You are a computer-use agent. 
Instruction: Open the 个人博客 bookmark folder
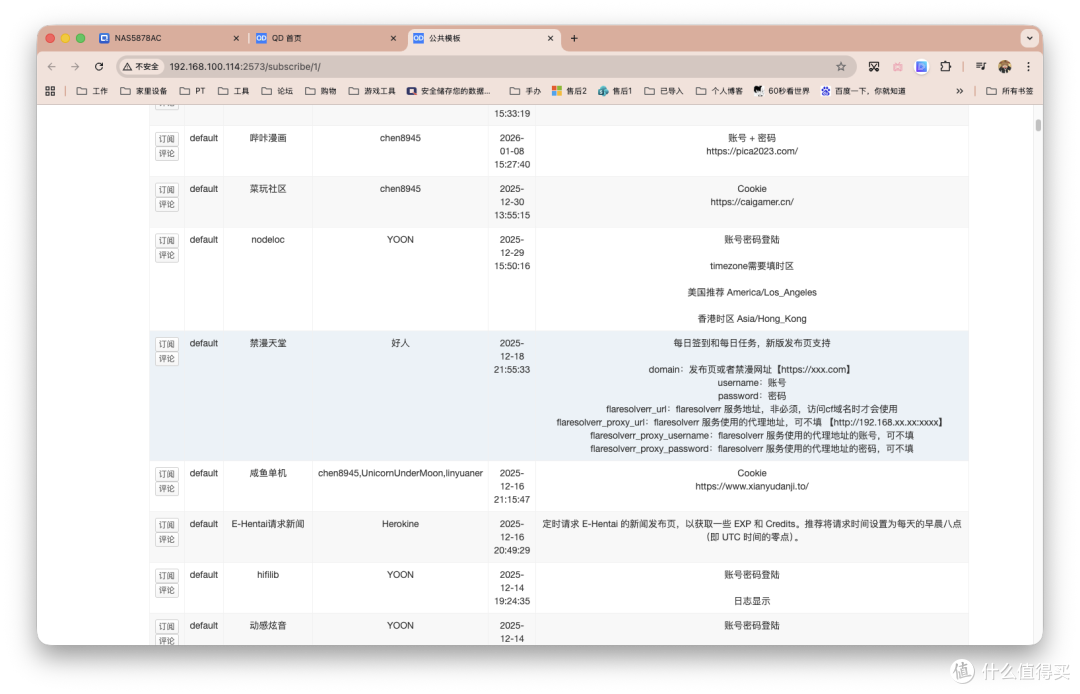(x=719, y=91)
